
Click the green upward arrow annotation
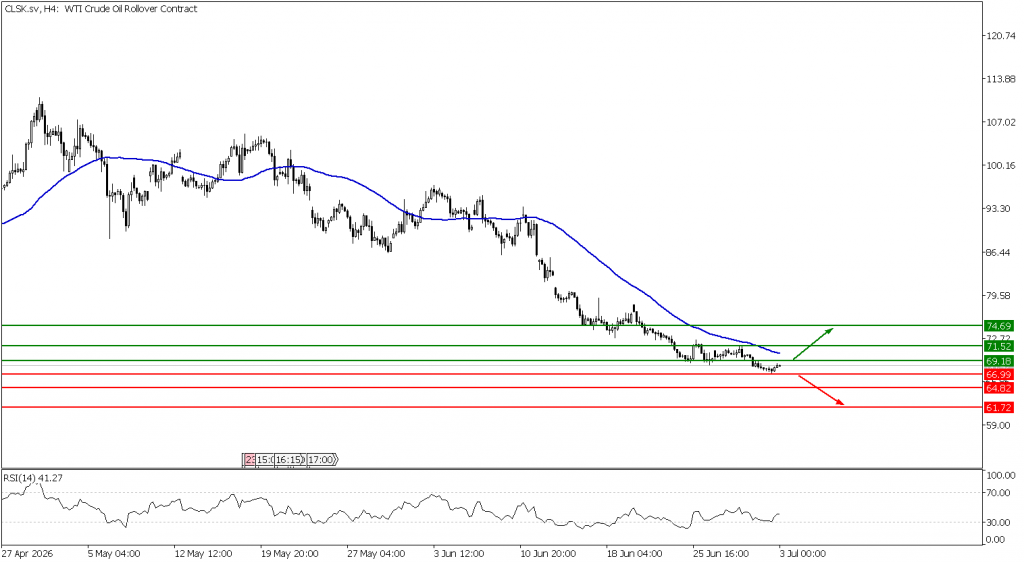pos(813,344)
